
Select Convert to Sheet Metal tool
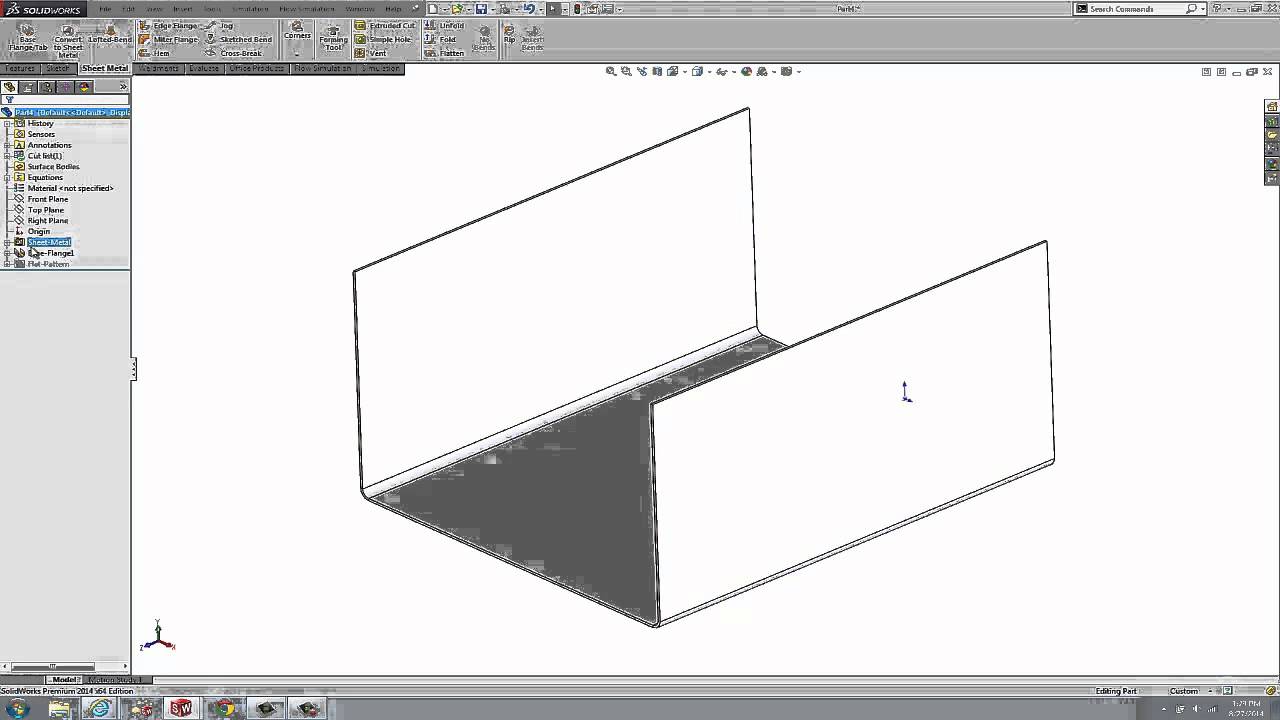[x=68, y=41]
